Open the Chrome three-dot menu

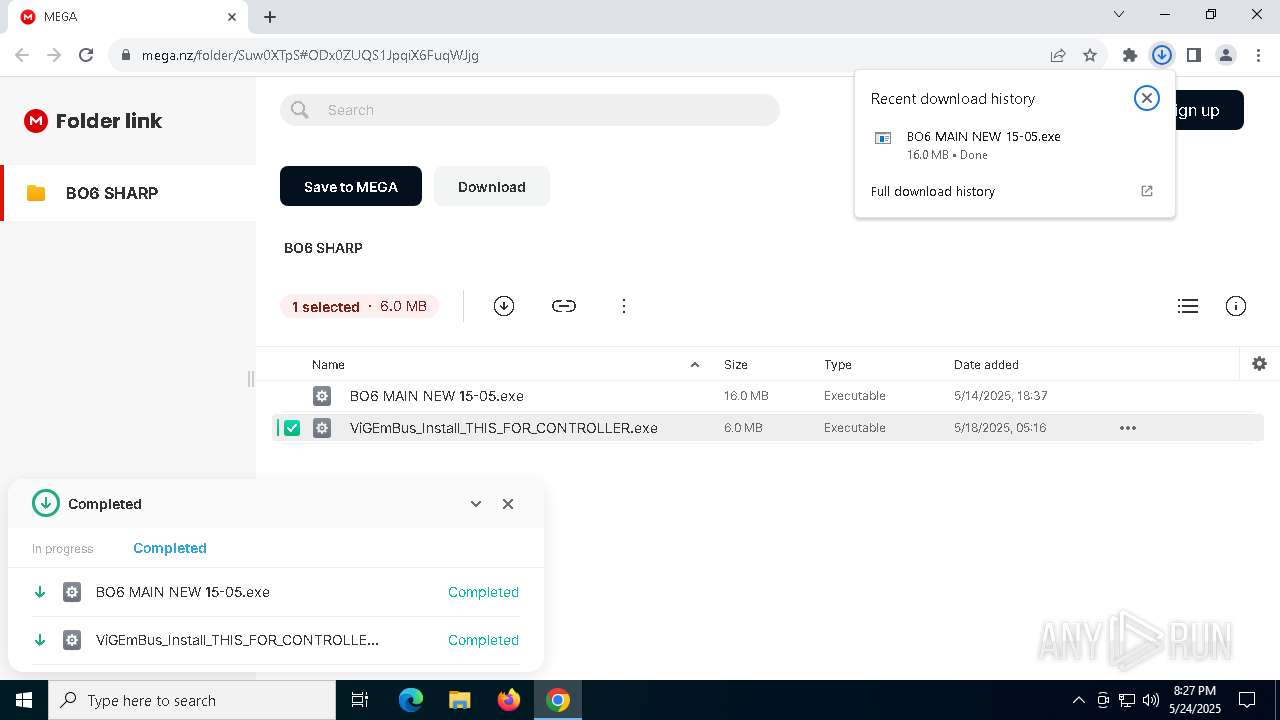(1258, 55)
